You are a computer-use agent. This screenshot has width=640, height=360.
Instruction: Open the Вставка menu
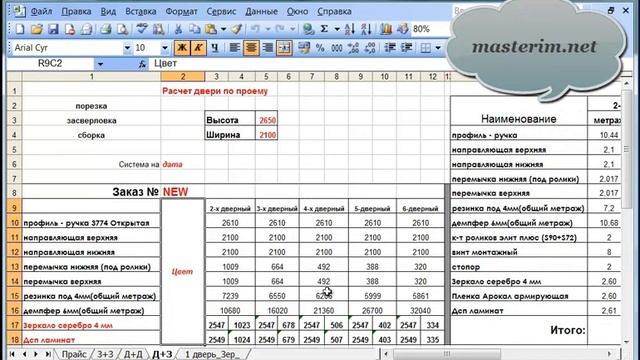click(141, 11)
